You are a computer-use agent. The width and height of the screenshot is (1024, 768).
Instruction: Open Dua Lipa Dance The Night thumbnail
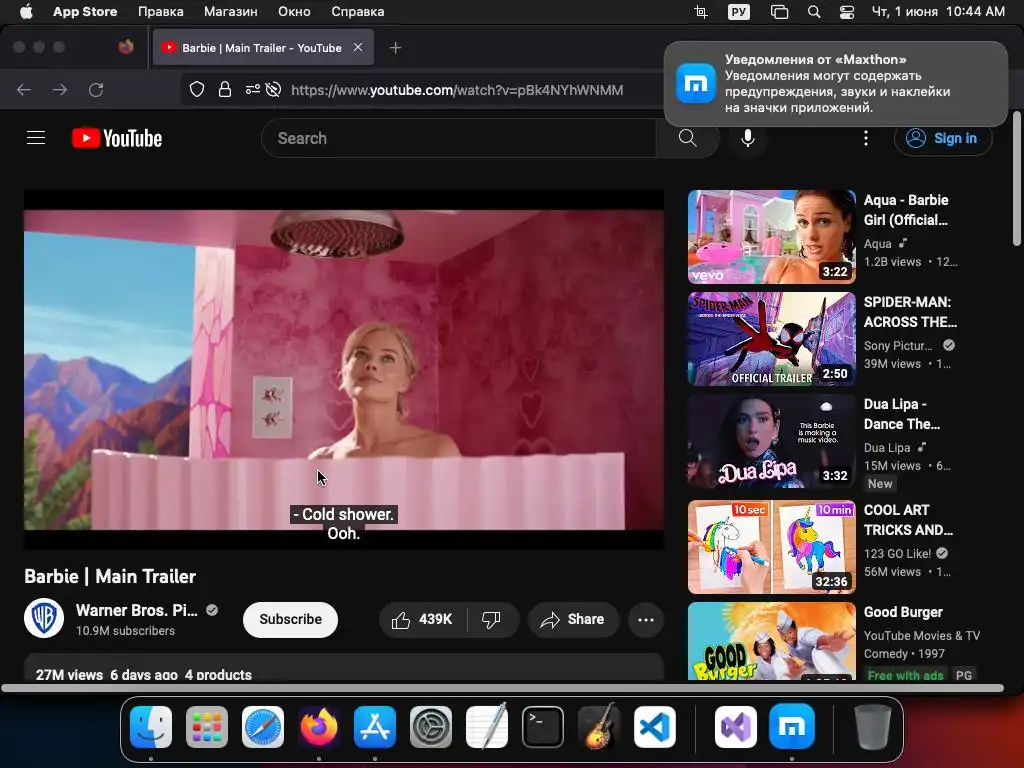tap(771, 441)
